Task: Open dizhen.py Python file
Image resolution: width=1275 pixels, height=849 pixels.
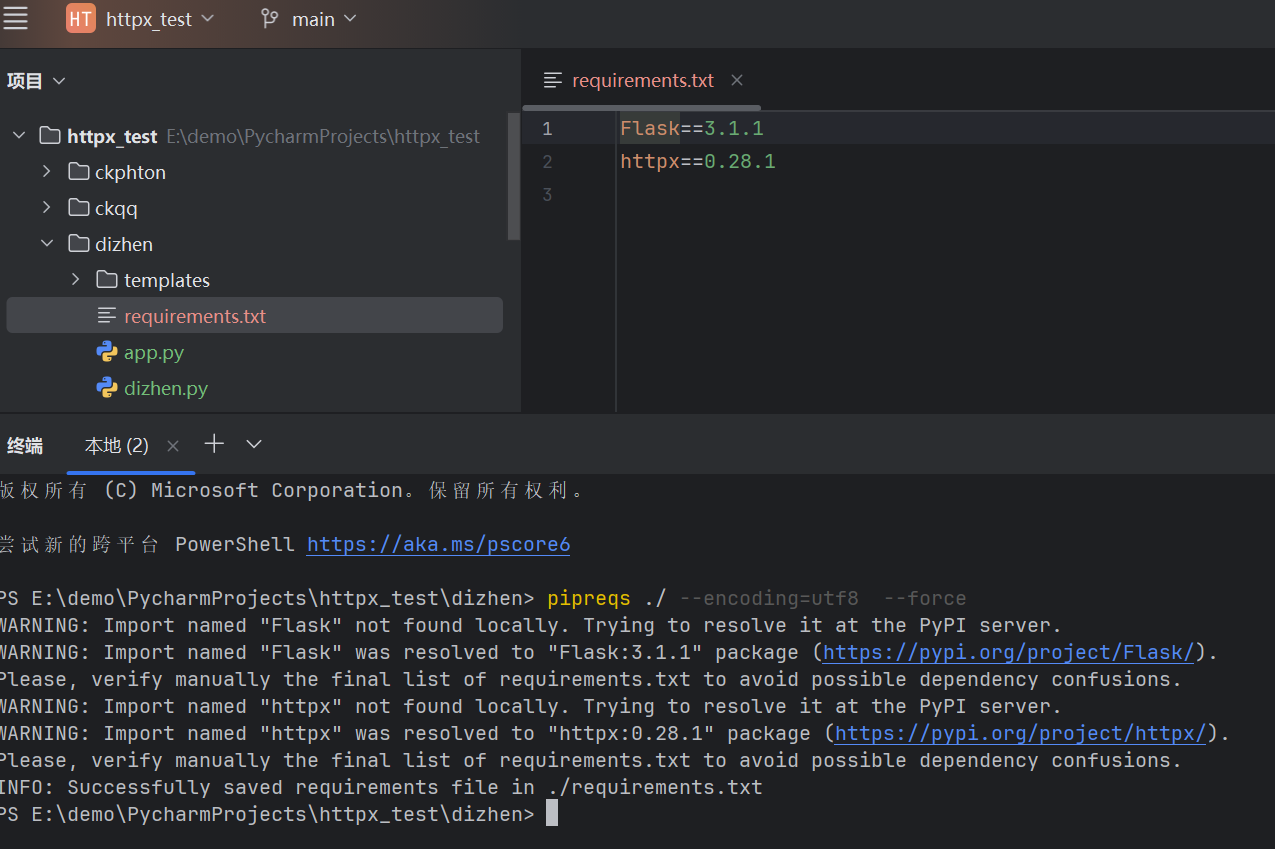Action: 165,388
